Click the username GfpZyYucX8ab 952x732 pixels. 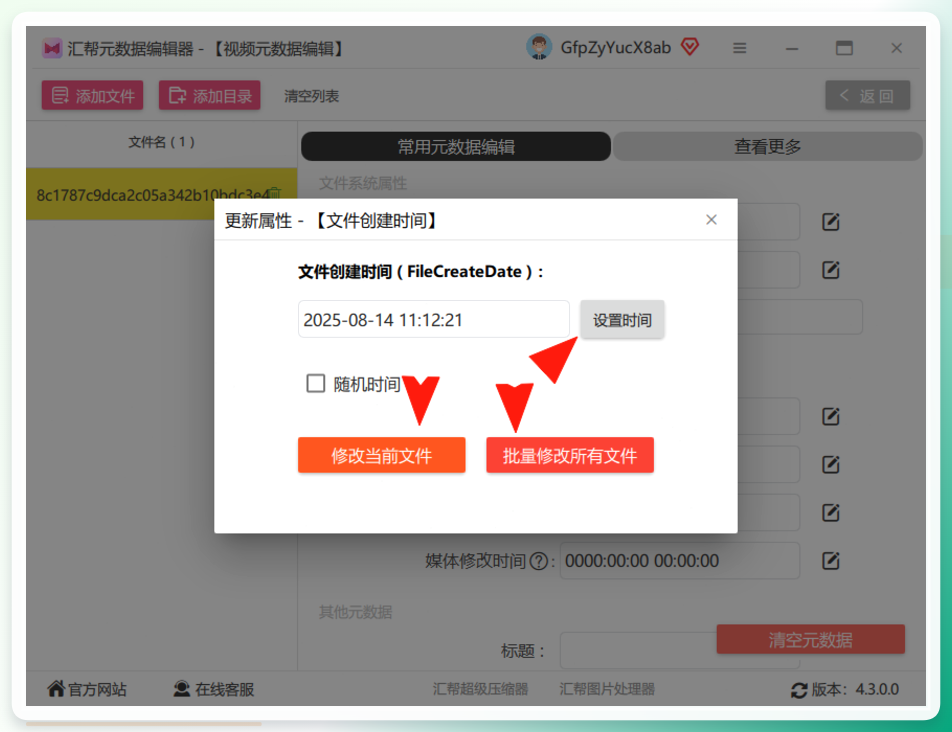pyautogui.click(x=616, y=47)
